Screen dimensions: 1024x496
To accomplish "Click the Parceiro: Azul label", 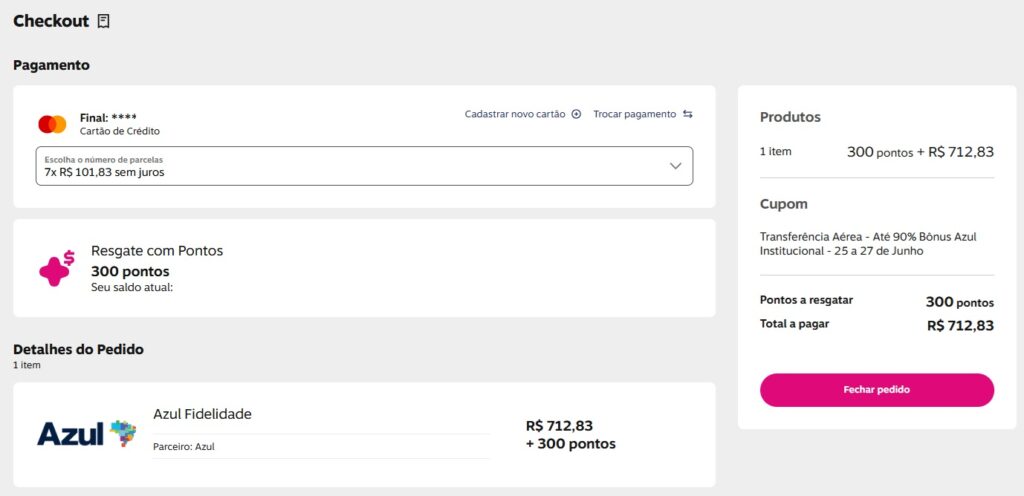I will (184, 447).
